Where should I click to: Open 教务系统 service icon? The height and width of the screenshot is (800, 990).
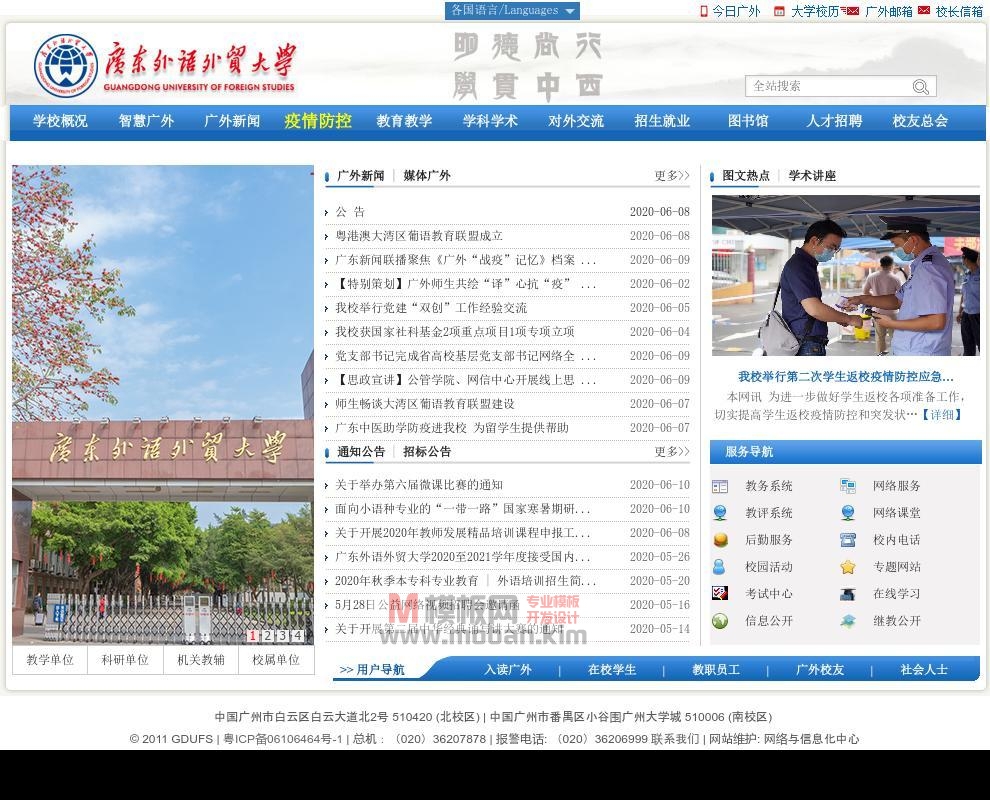coord(720,486)
